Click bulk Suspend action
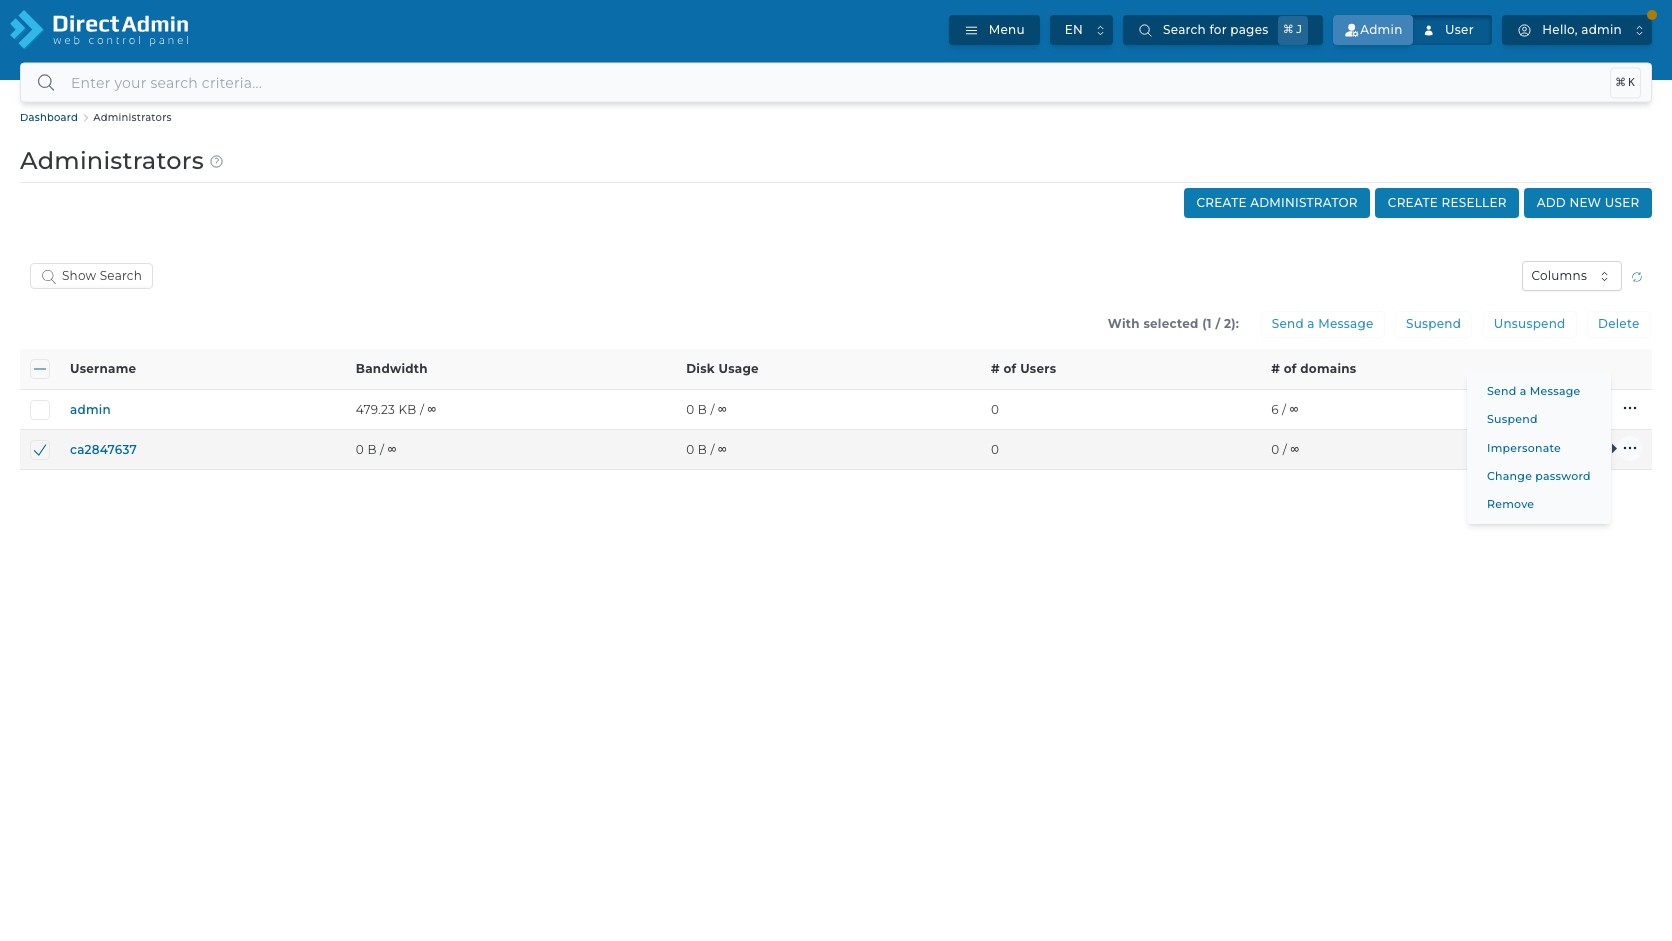The image size is (1672, 941). pyautogui.click(x=1433, y=324)
